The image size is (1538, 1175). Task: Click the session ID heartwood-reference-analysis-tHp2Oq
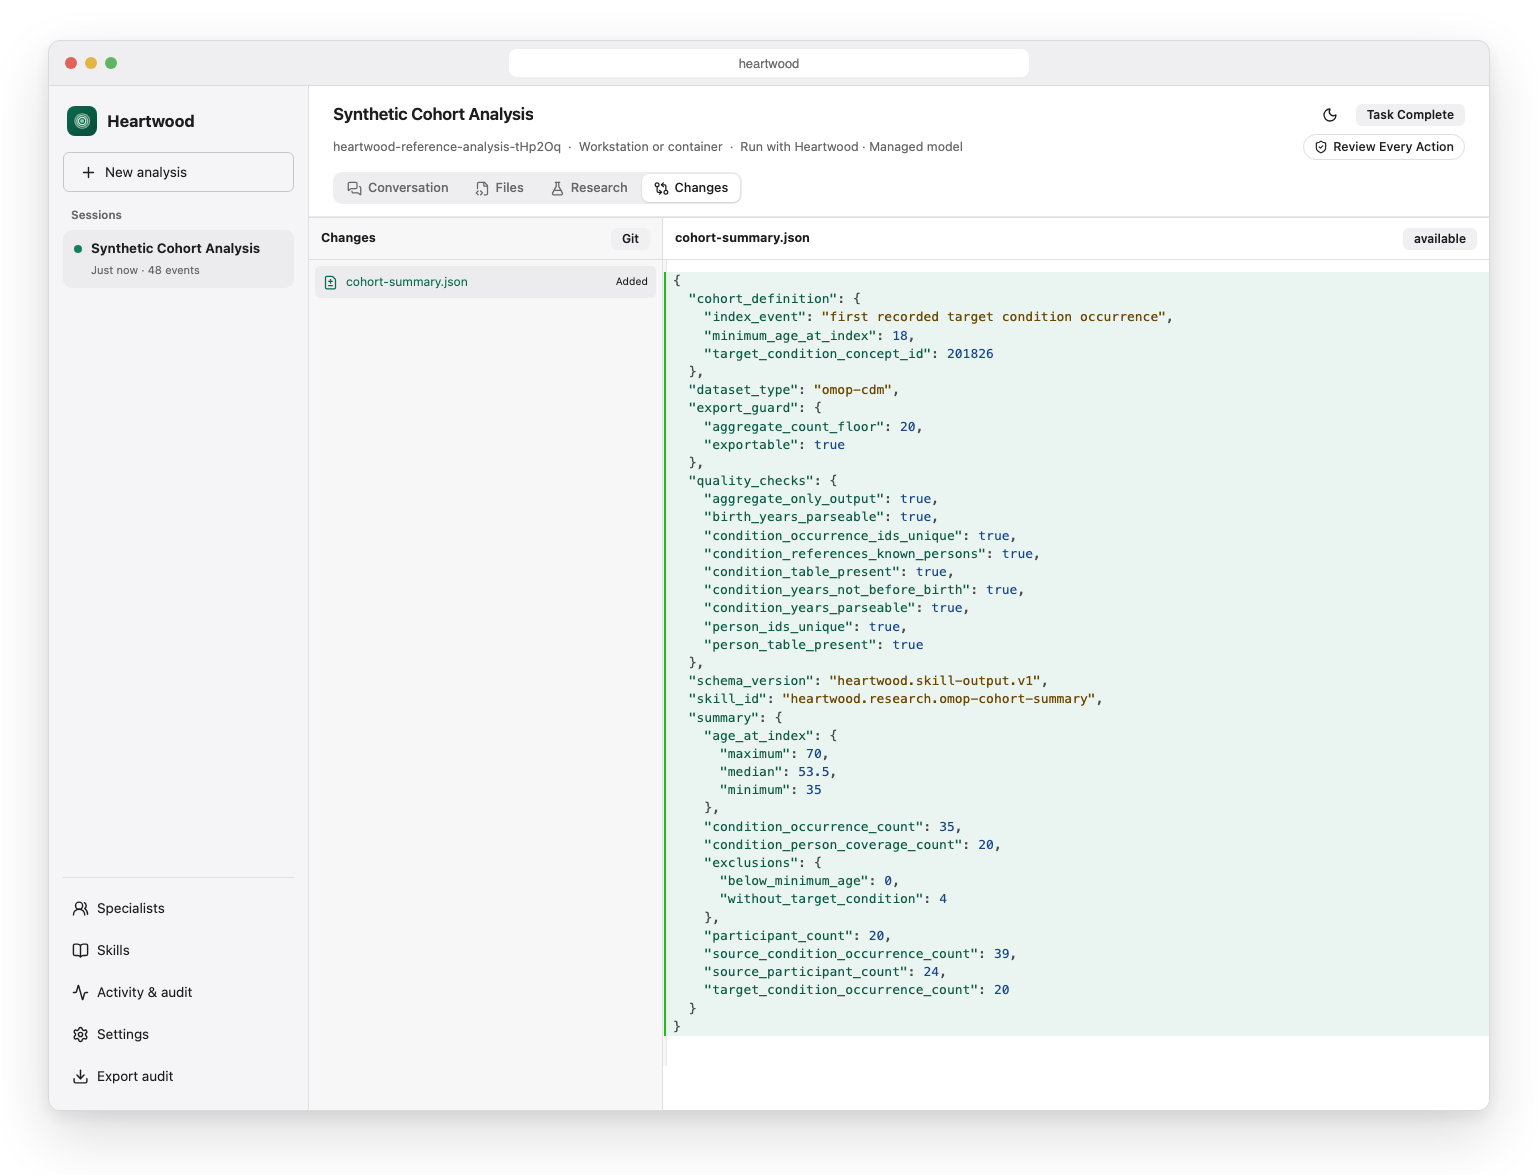[x=447, y=147]
